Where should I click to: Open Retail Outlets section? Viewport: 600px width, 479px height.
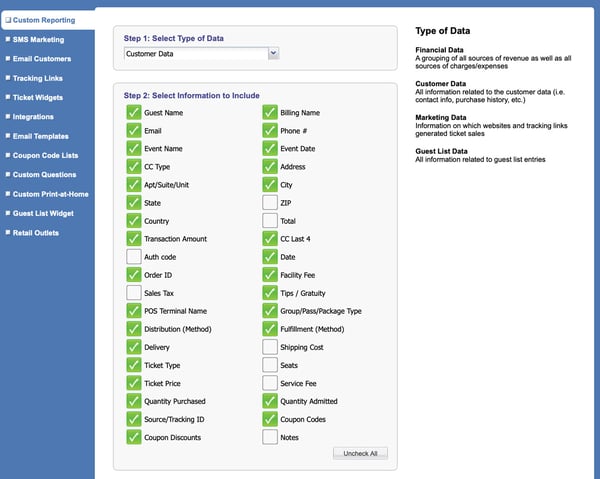point(36,233)
